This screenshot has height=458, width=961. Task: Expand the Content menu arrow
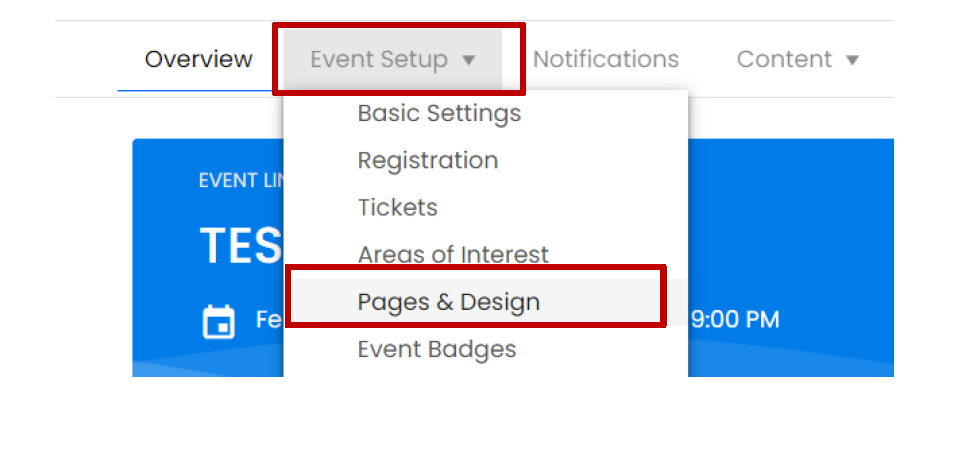coord(852,60)
